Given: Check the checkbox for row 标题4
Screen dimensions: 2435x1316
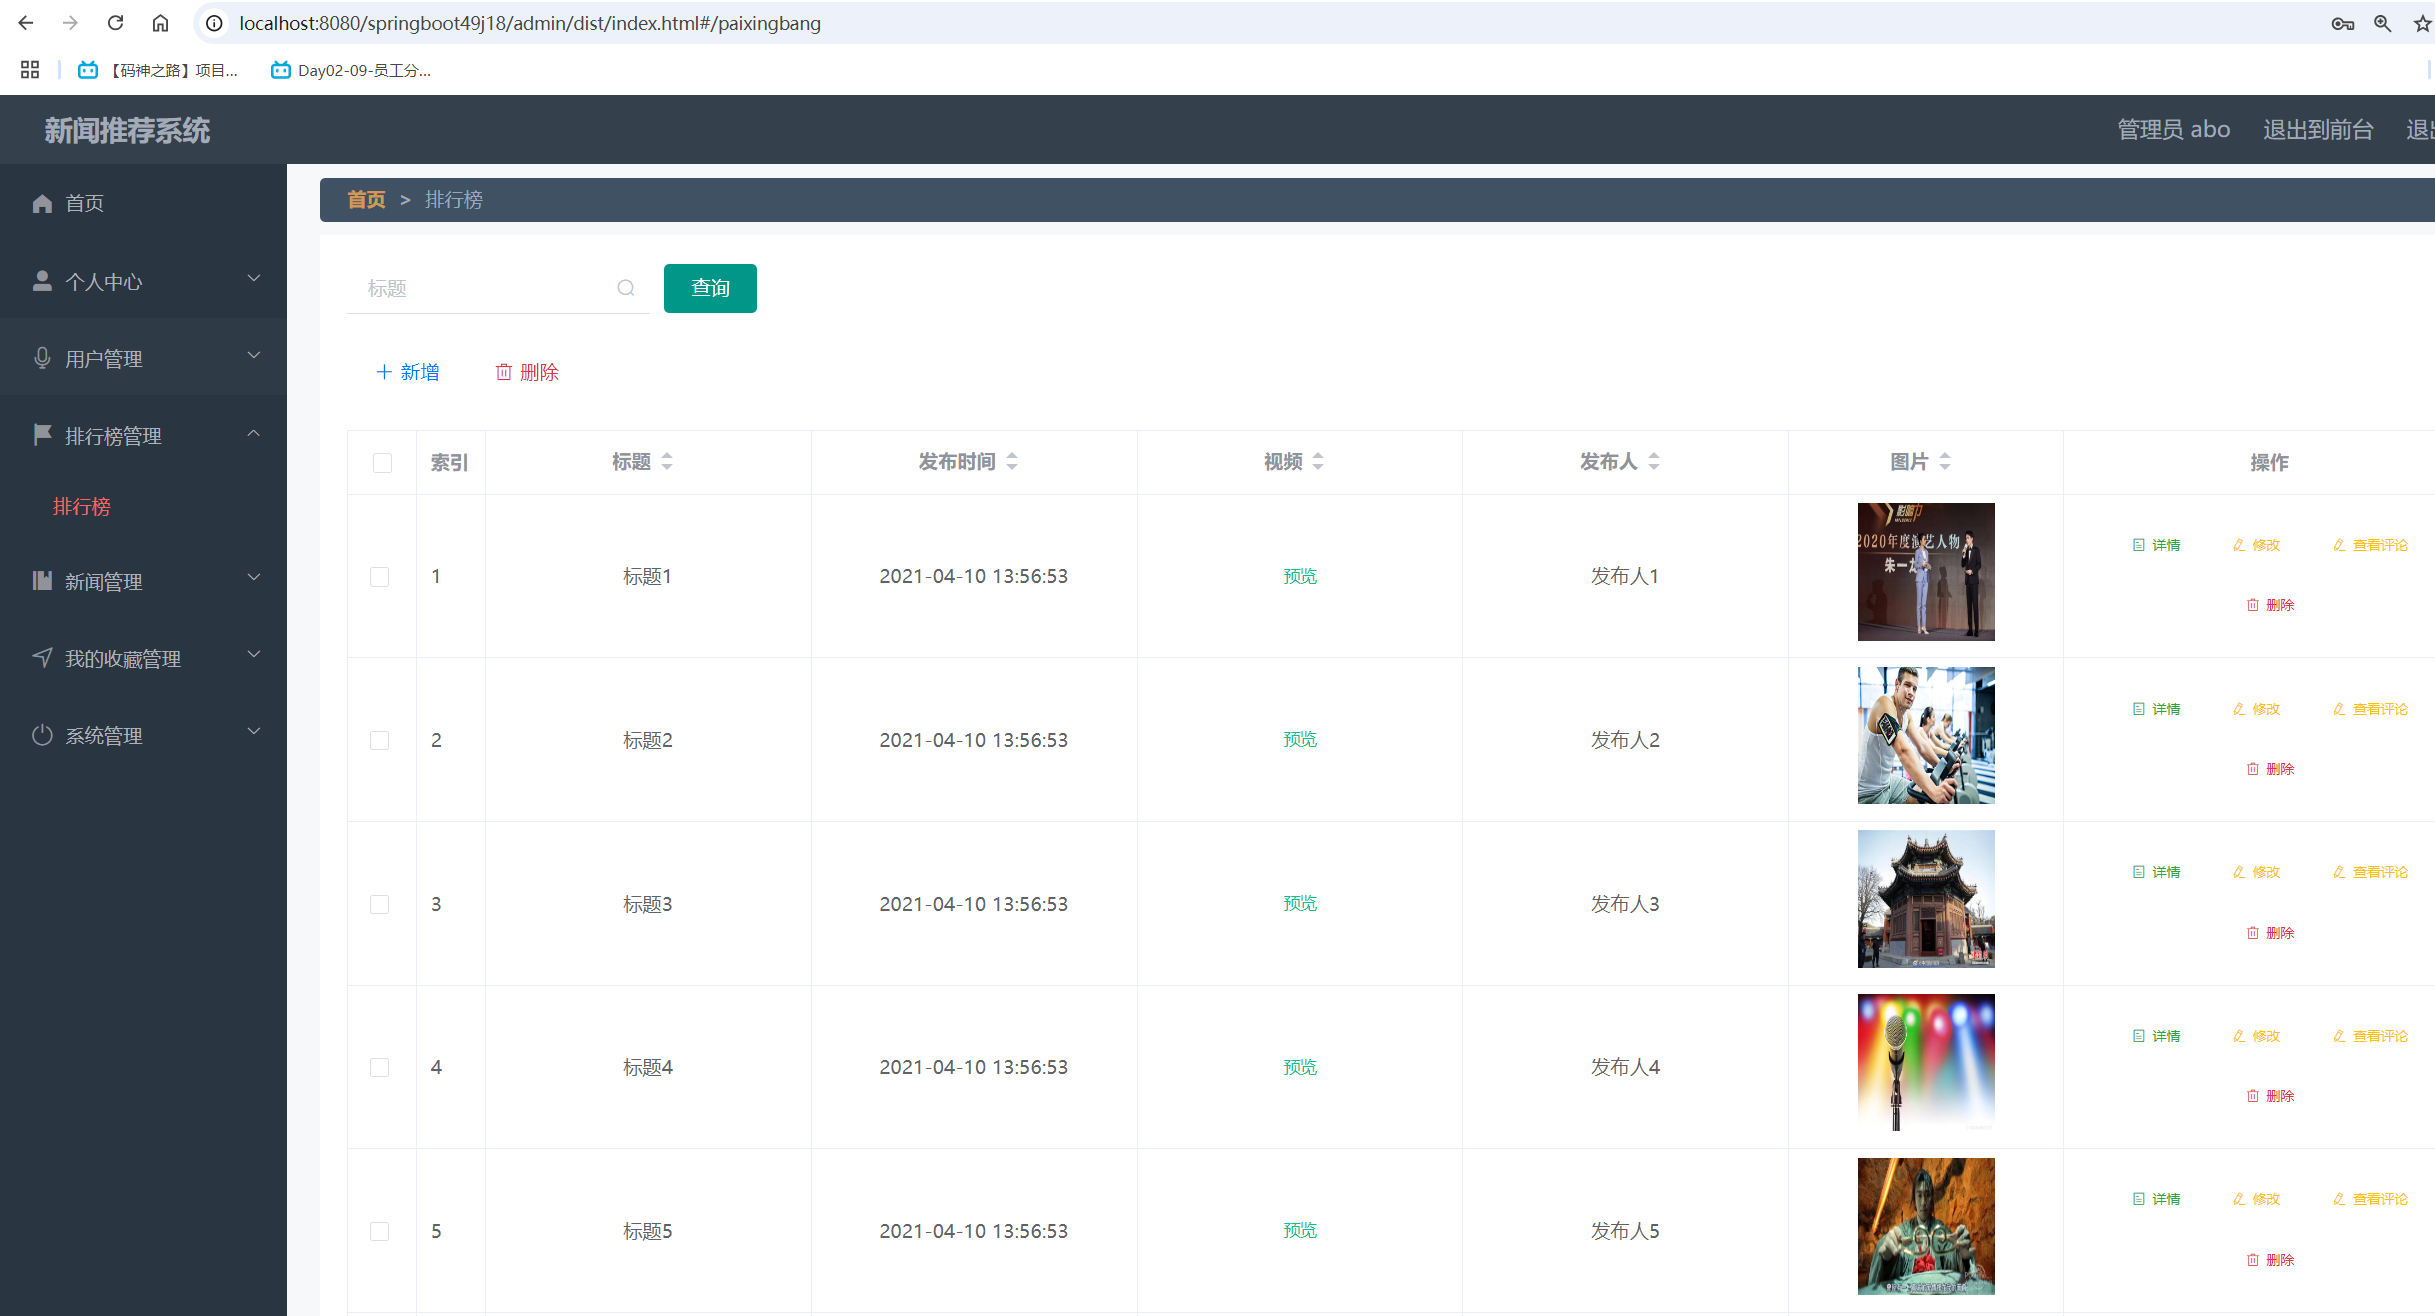Looking at the screenshot, I should (x=380, y=1067).
